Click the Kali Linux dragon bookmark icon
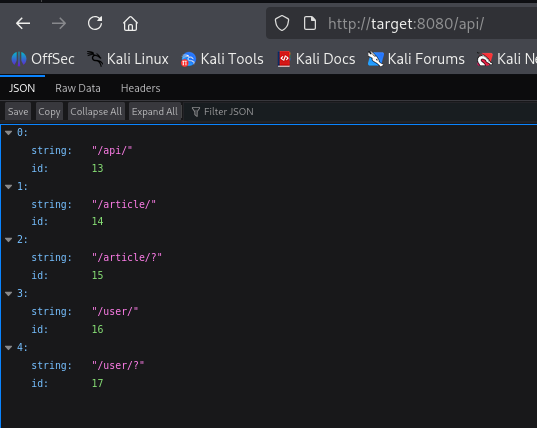The image size is (537, 428). 95,59
